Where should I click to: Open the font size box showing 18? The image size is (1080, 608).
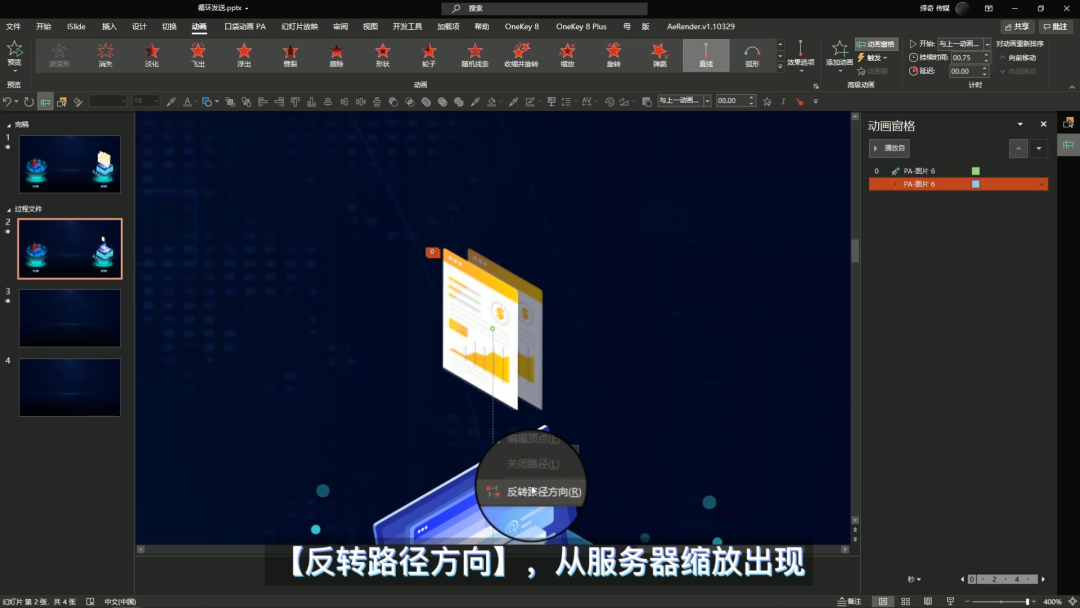point(145,101)
